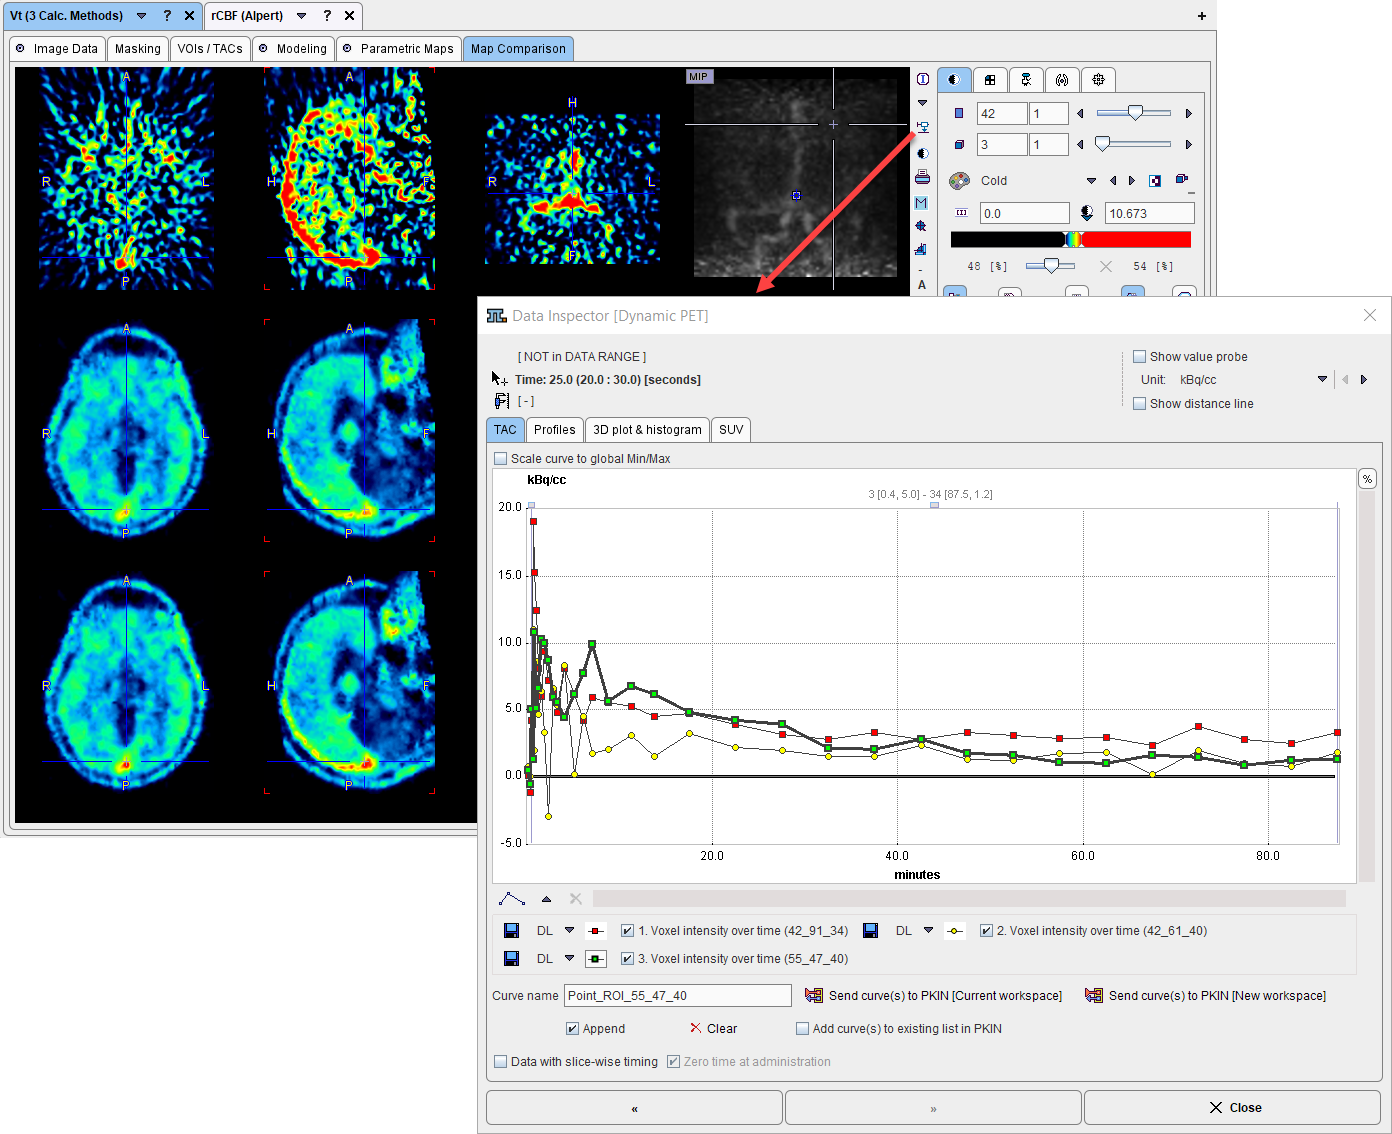Image resolution: width=1392 pixels, height=1134 pixels.
Task: Click yellow marker style icon for curve 2
Action: pos(955,931)
